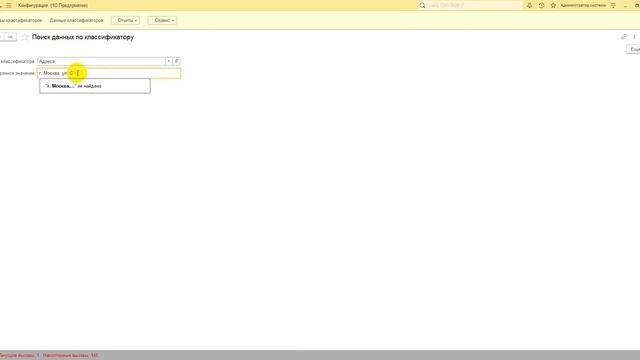Click the search value input field
The width and height of the screenshot is (640, 360).
point(109,73)
